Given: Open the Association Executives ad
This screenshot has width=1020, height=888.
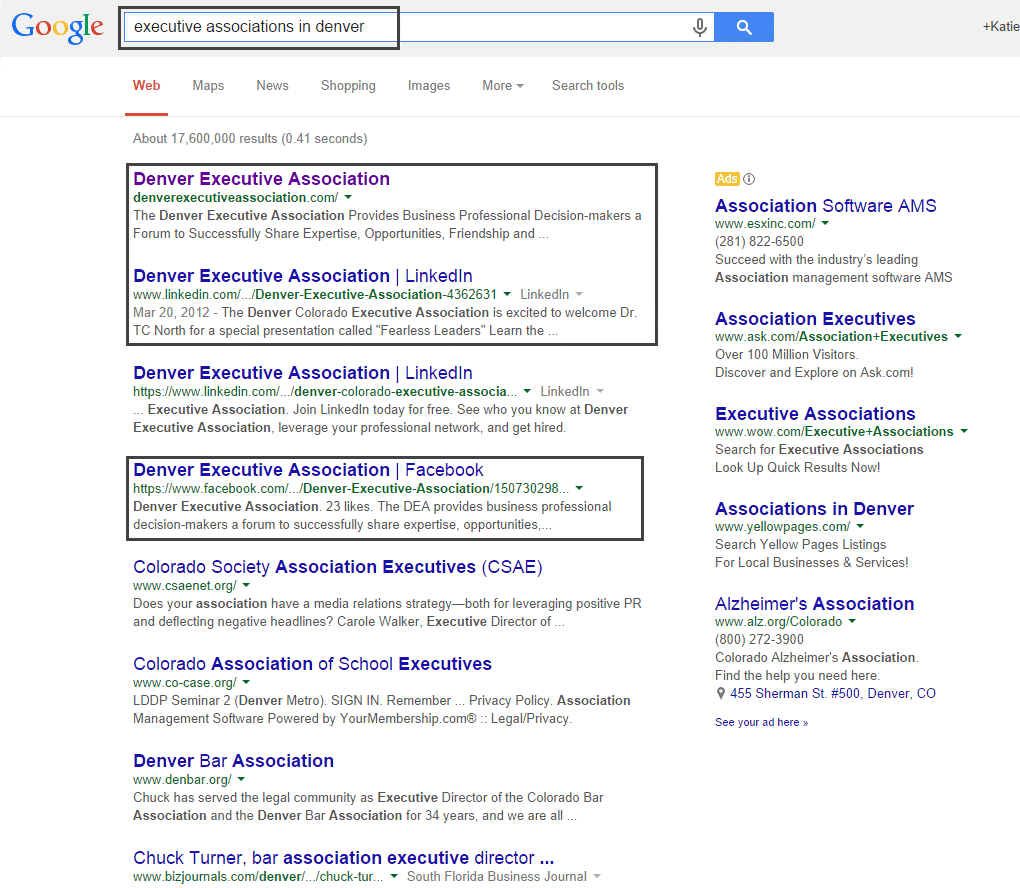Looking at the screenshot, I should coord(815,319).
